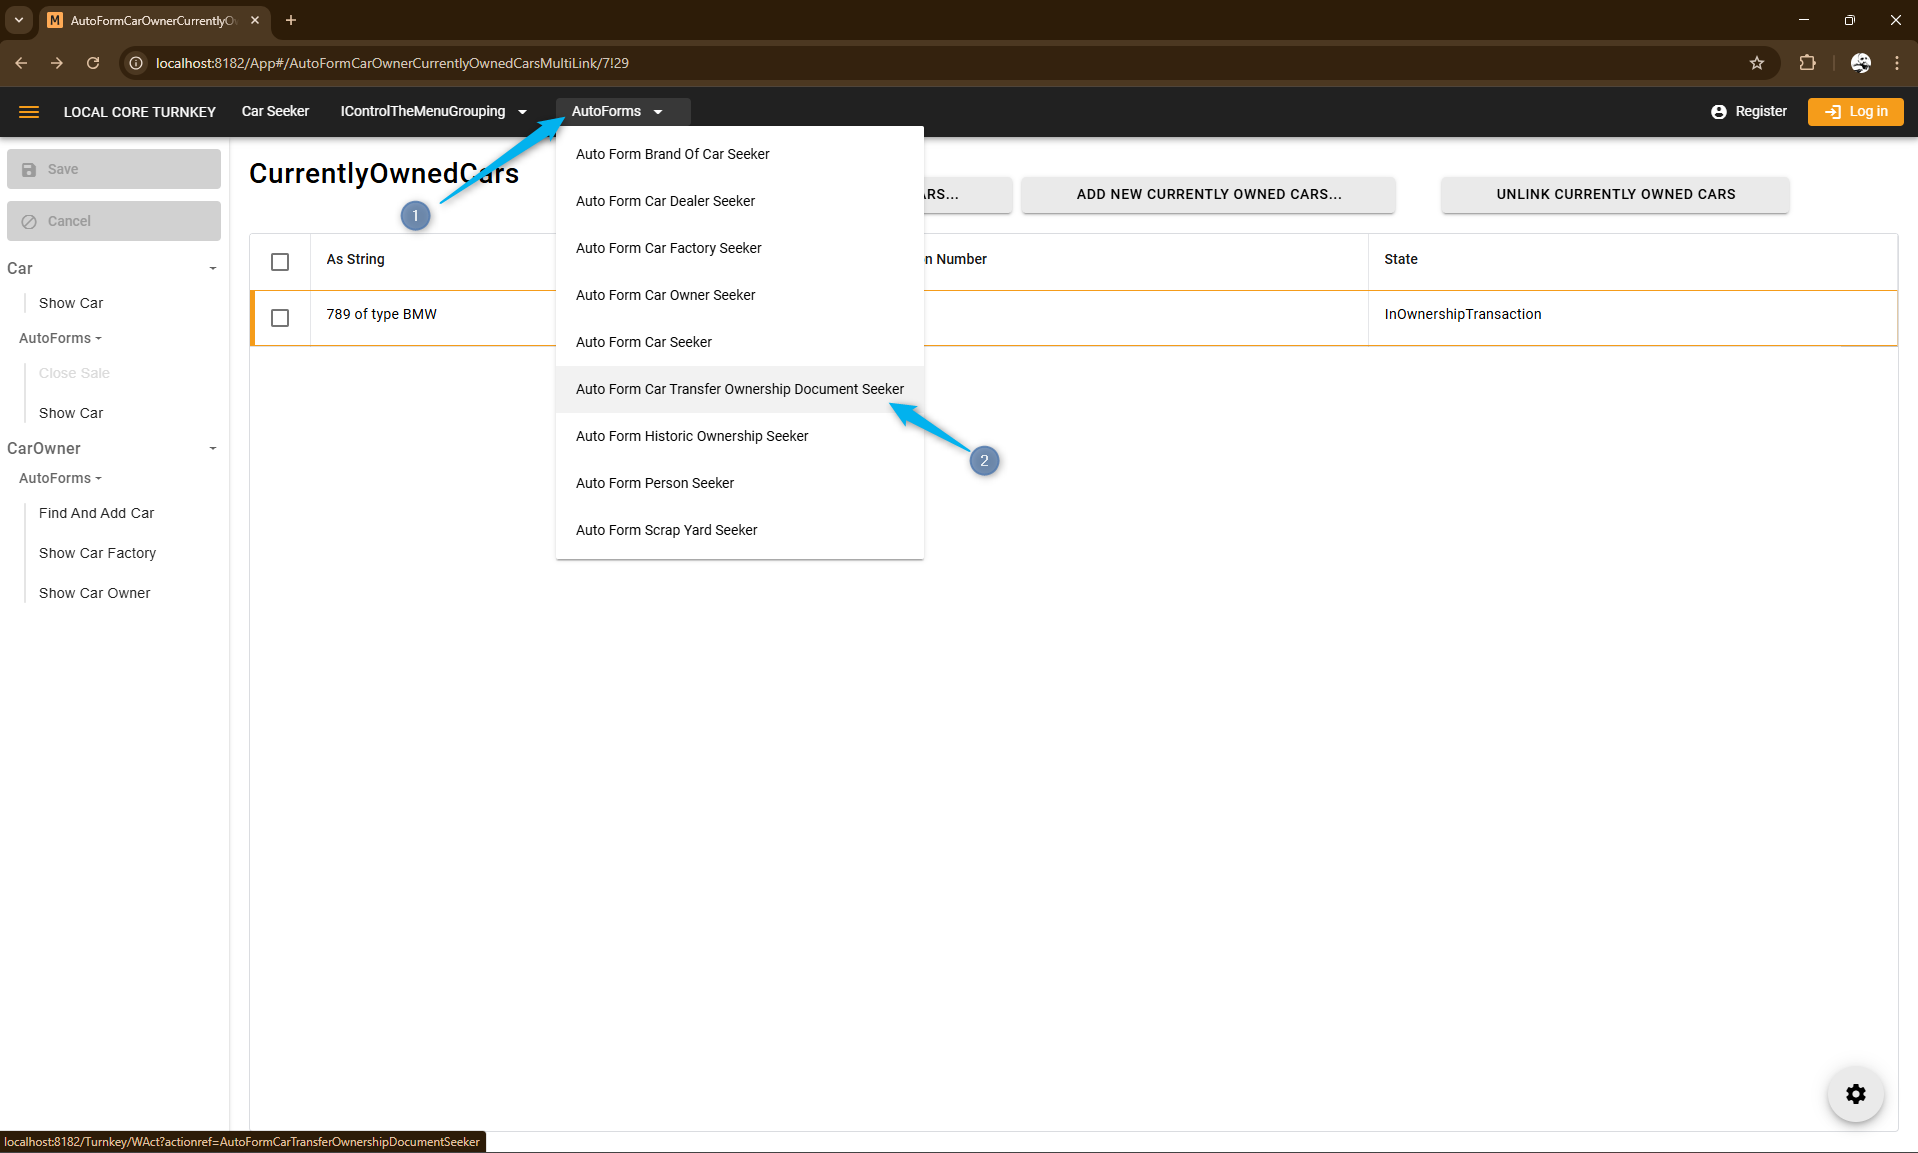Collapse the AutoForms dropdown in top bar

point(616,112)
